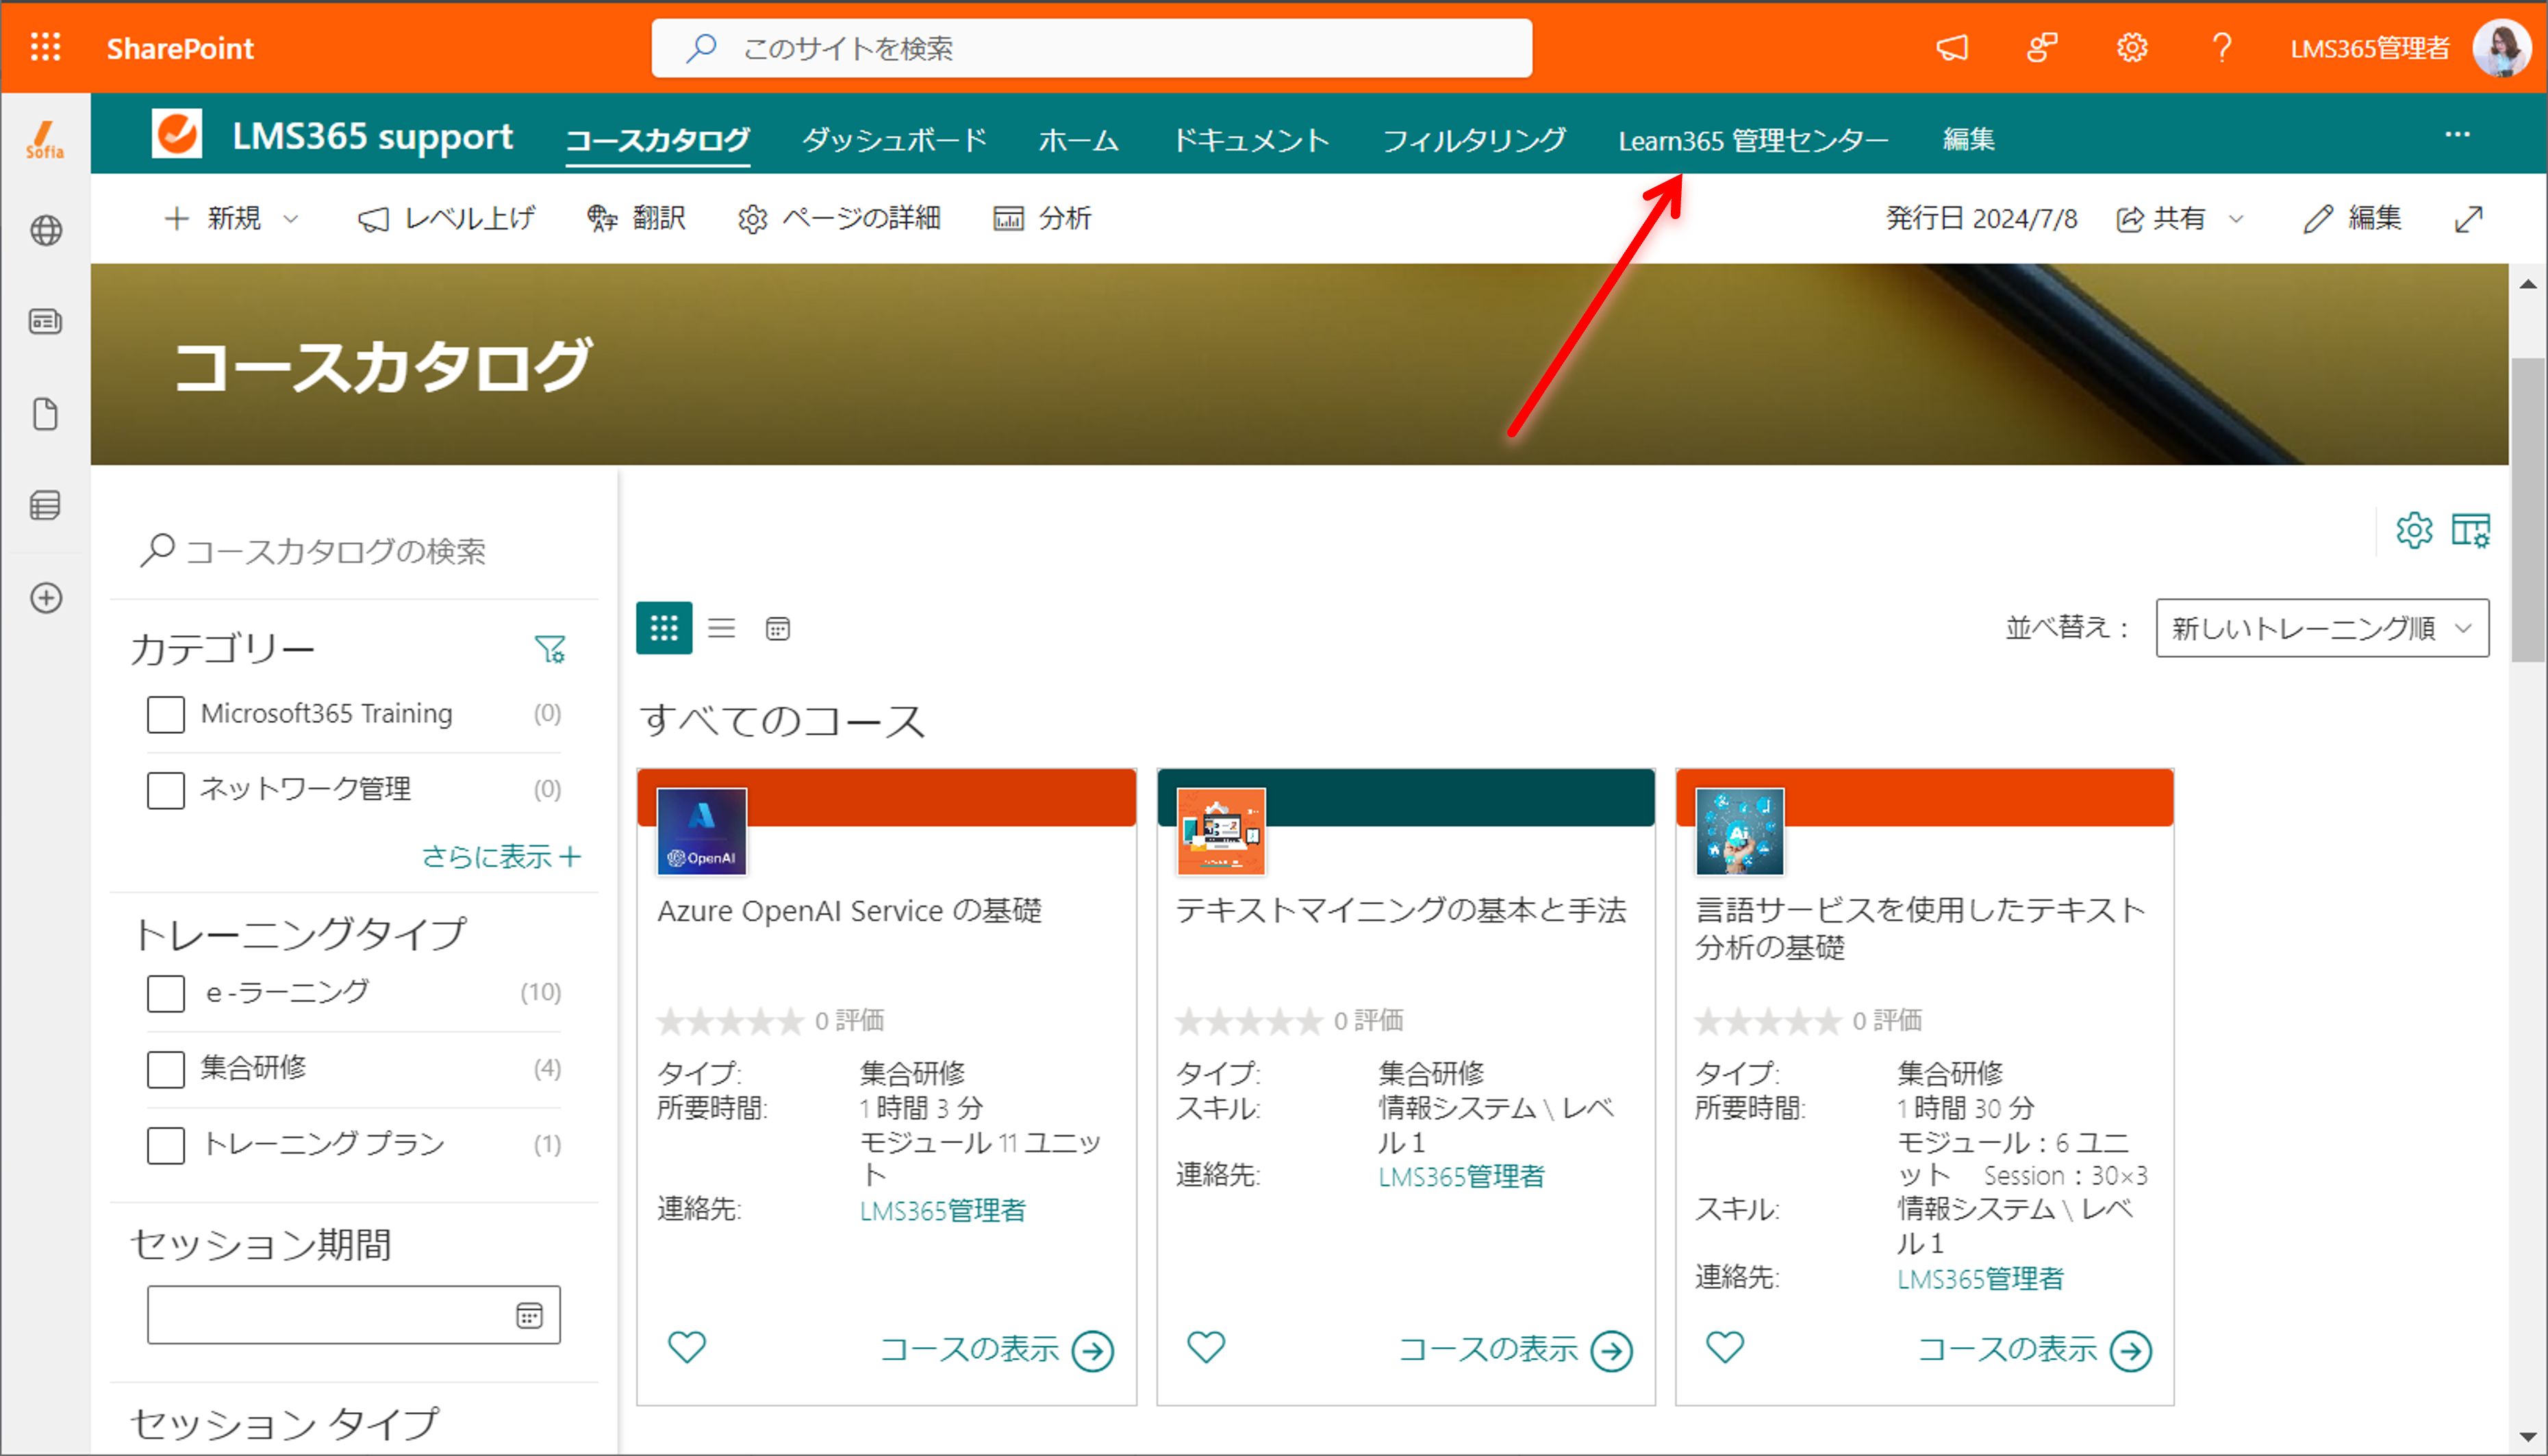The image size is (2548, 1456).
Task: Open the コースカタログ navigation tab
Action: point(657,139)
